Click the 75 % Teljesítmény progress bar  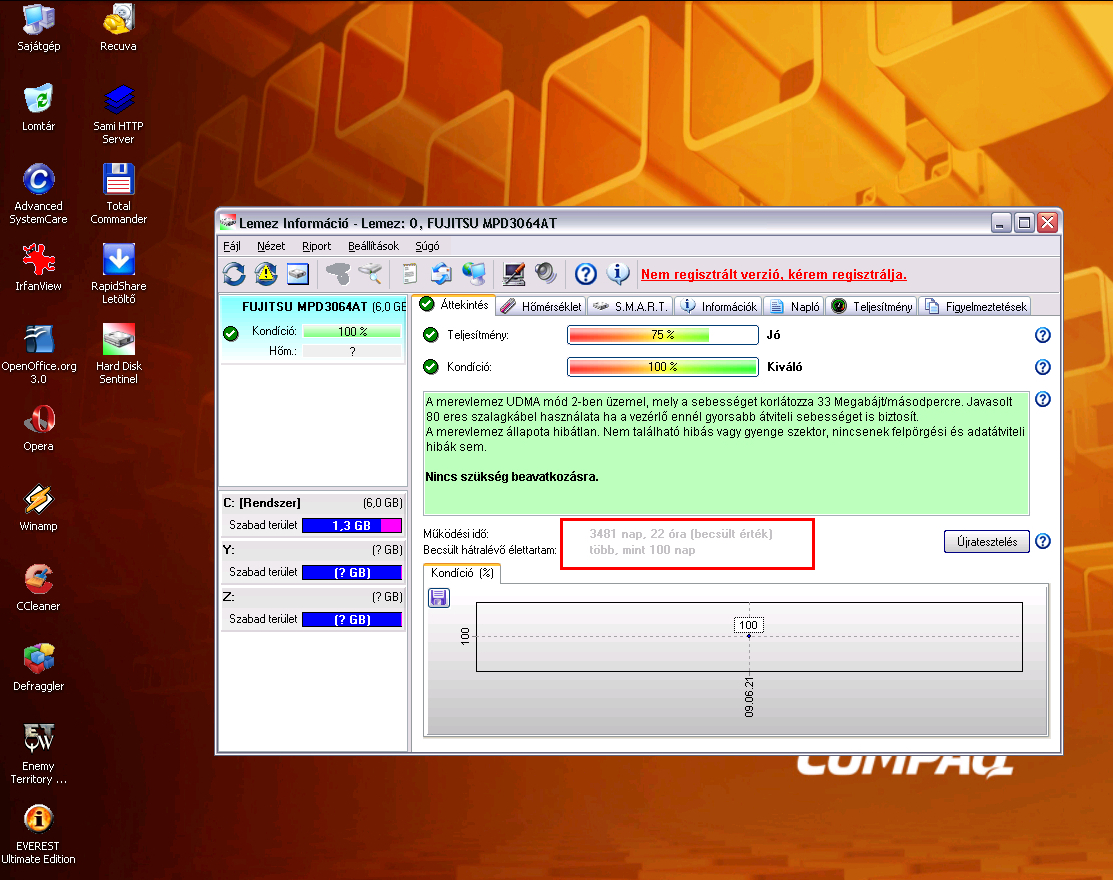(x=663, y=335)
